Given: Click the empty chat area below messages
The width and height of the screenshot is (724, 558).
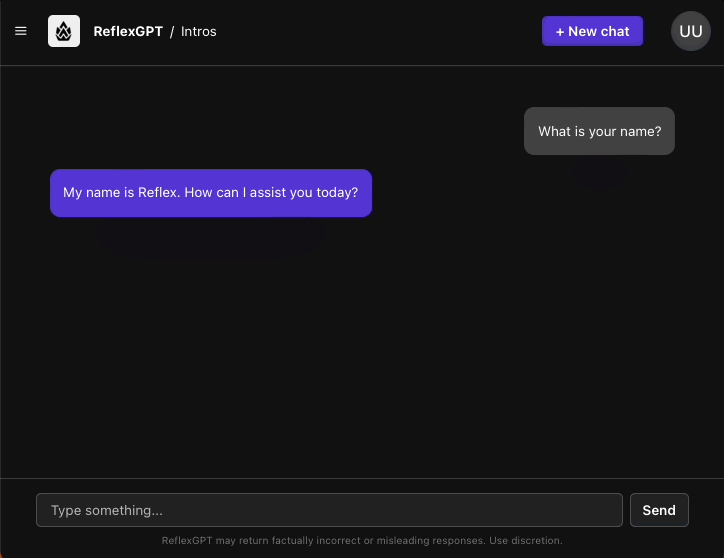Looking at the screenshot, I should (360, 360).
